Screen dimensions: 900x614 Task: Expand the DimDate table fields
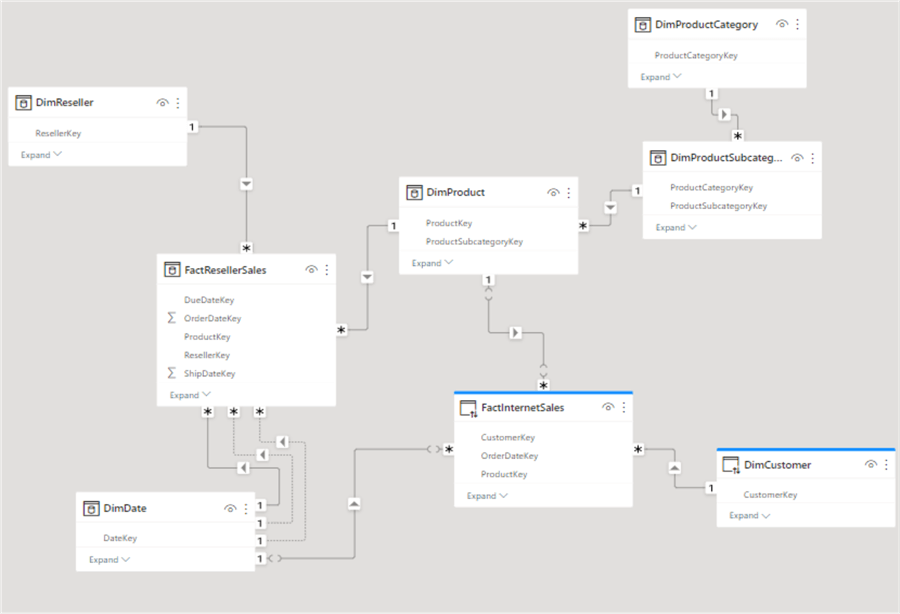pyautogui.click(x=109, y=559)
